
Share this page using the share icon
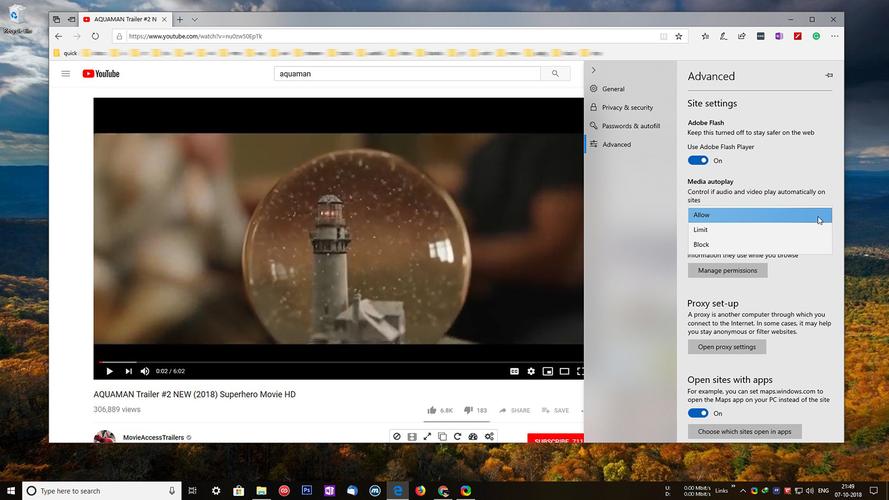click(742, 36)
